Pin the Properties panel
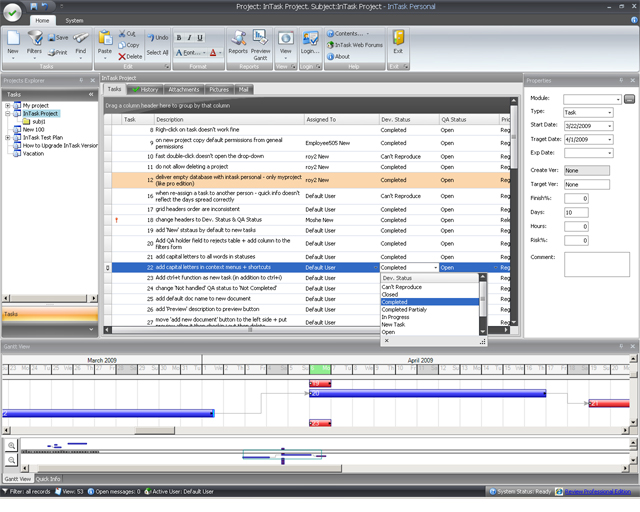 click(x=621, y=80)
